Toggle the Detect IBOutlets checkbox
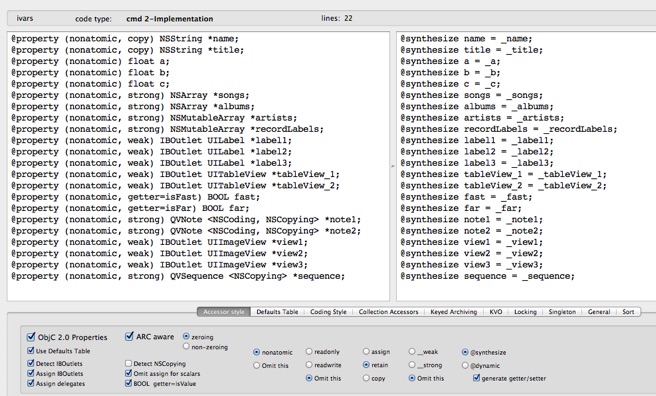 pos(31,363)
